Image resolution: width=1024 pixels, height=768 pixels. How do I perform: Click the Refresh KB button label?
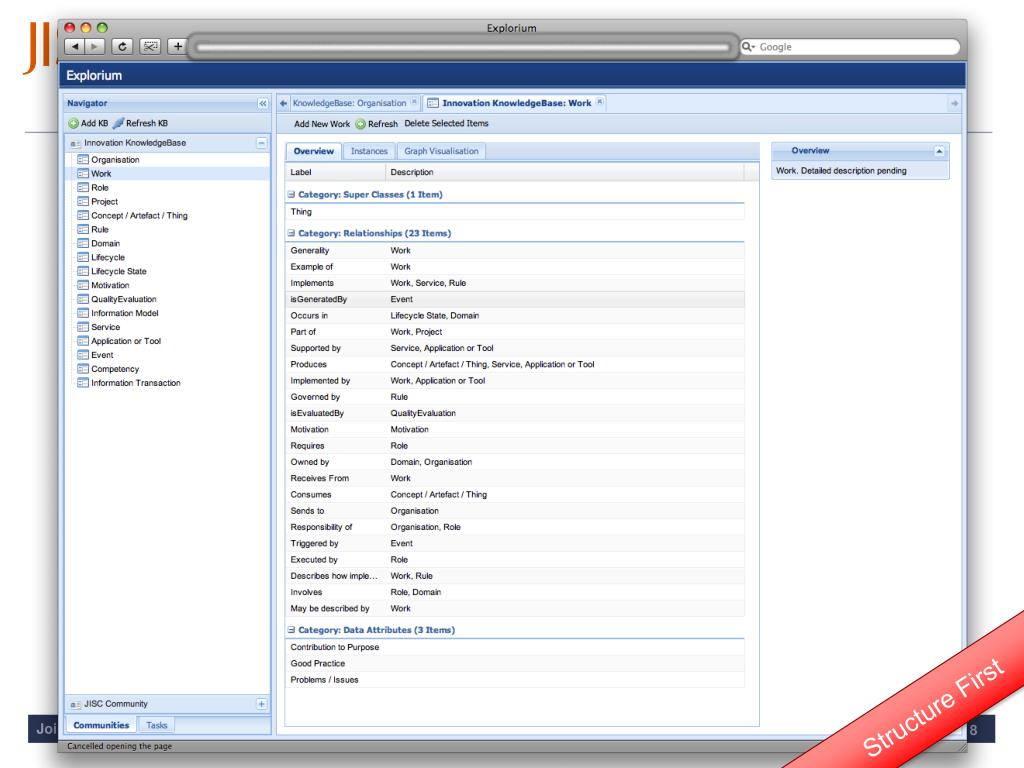coord(147,123)
